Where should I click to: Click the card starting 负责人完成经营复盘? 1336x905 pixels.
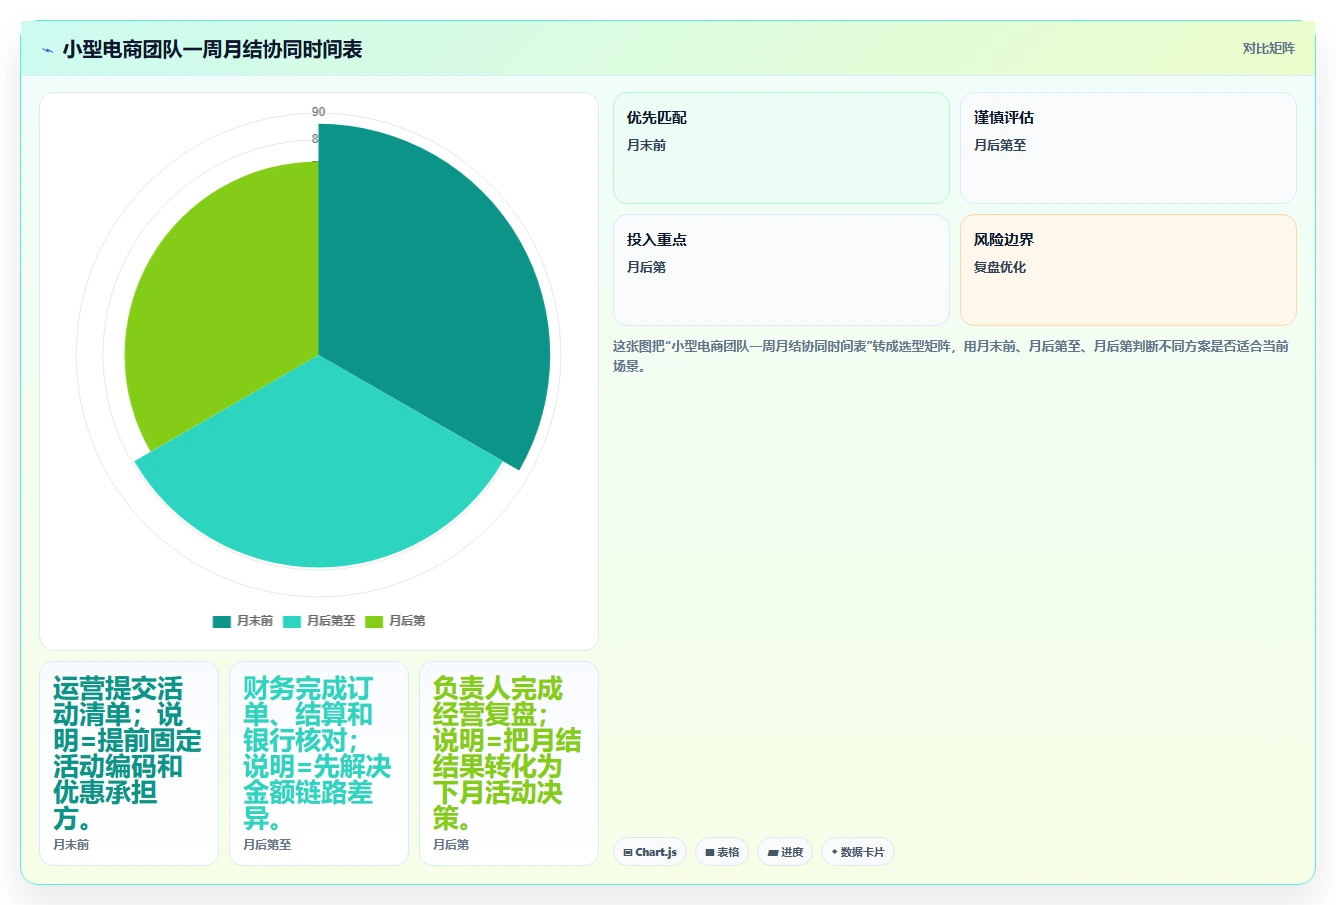pyautogui.click(x=509, y=763)
